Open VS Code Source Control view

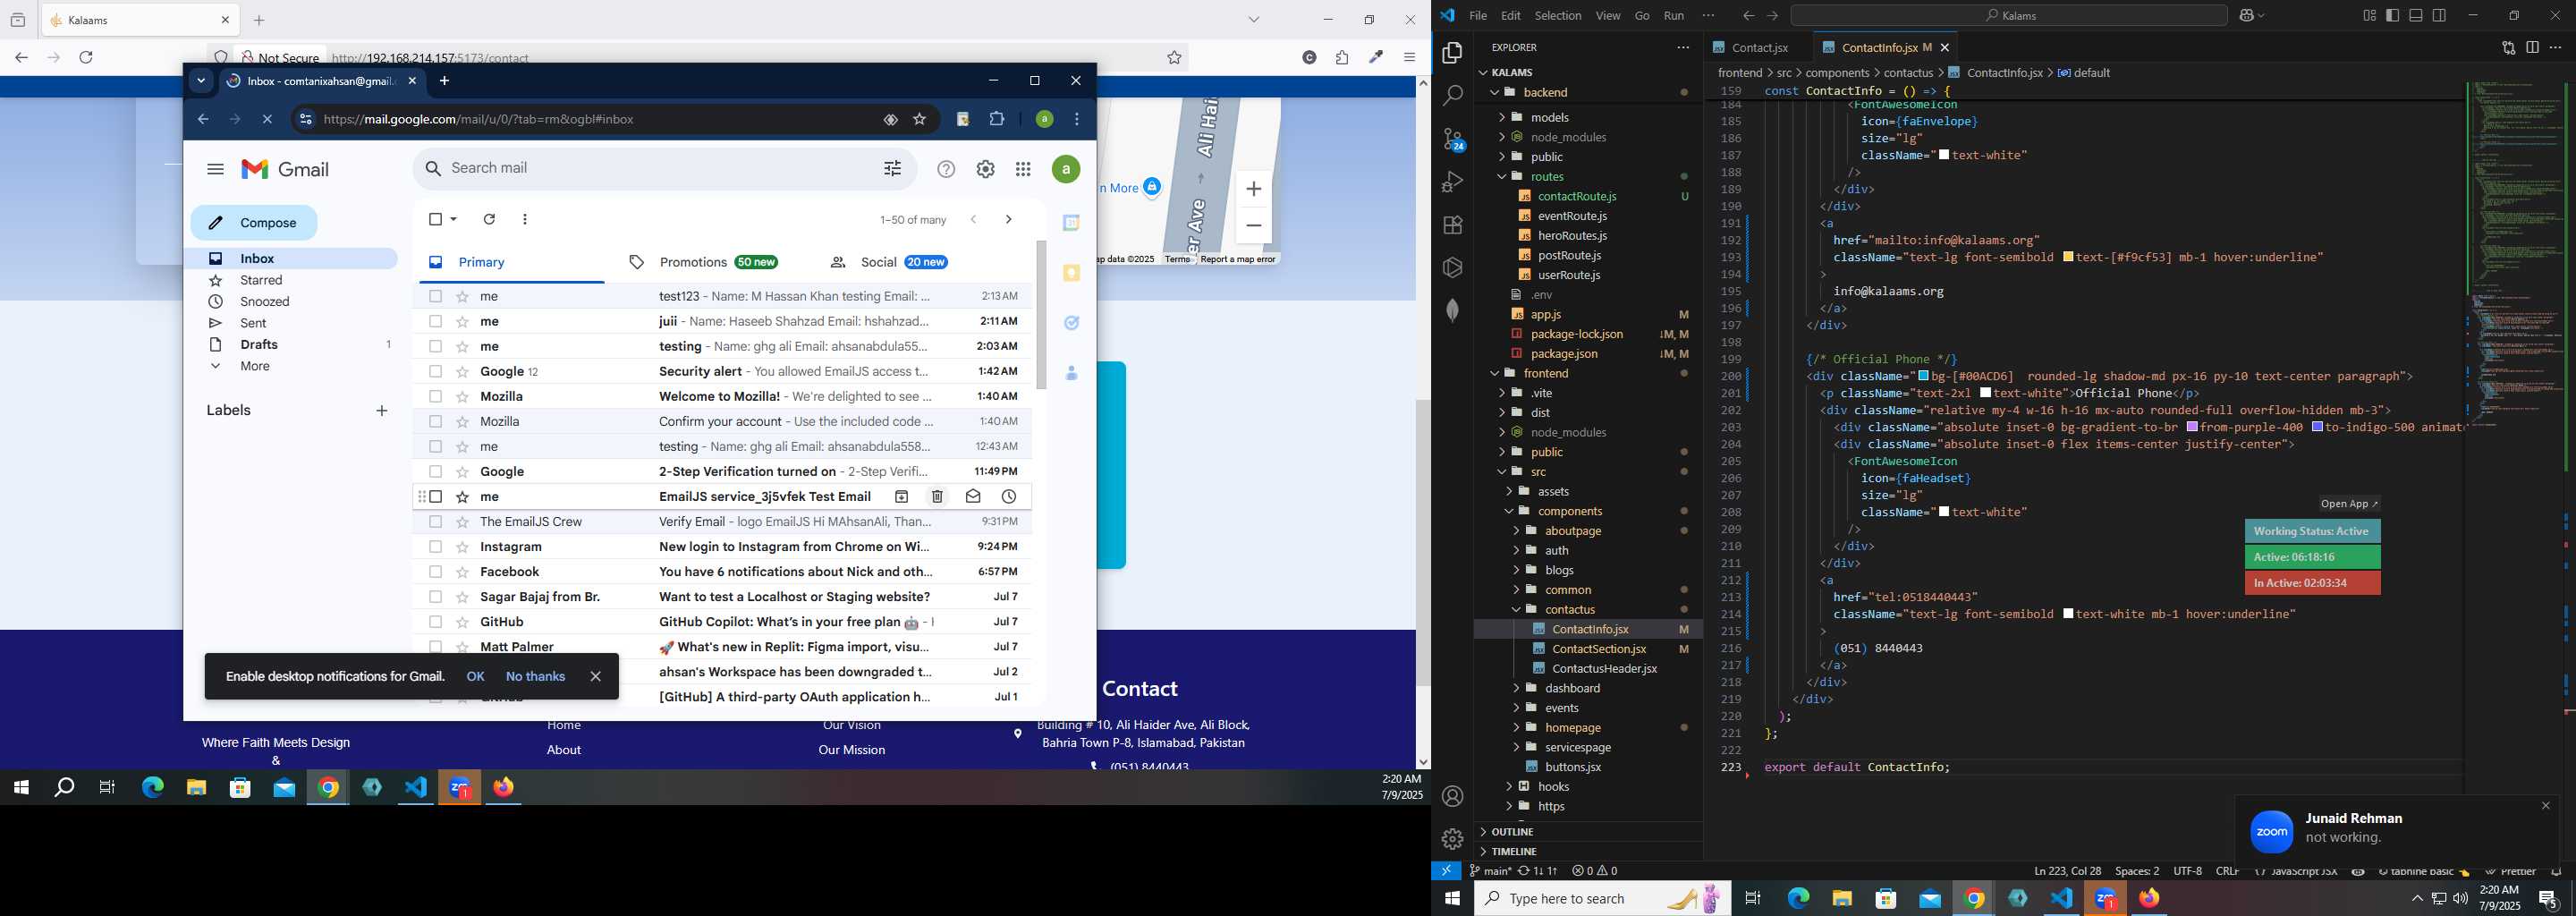1453,139
